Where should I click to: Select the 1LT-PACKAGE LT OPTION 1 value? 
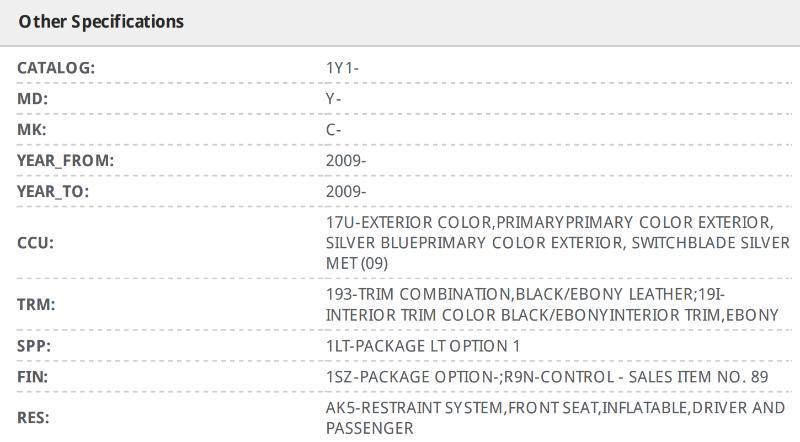[423, 346]
